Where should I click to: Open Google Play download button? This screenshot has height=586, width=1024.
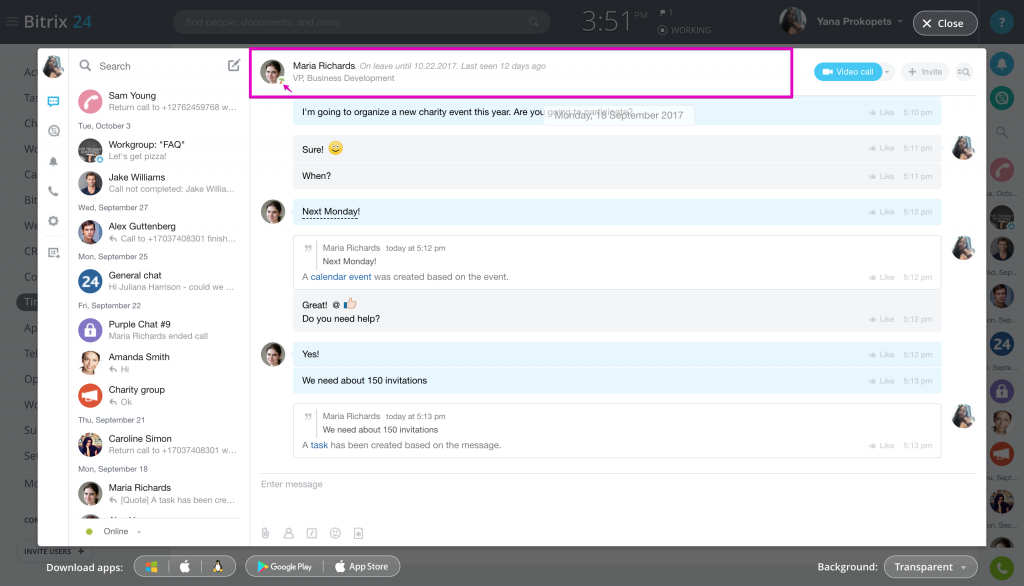(x=285, y=566)
